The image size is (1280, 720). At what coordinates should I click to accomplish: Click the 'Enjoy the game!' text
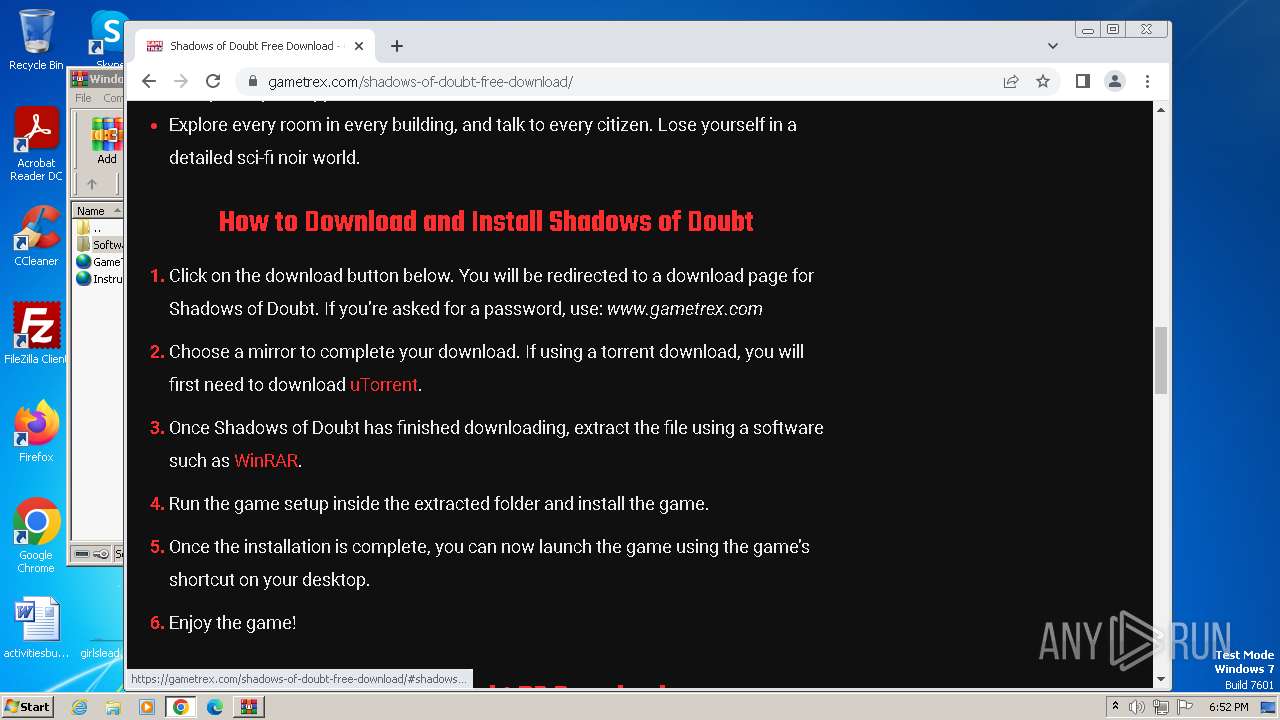tap(232, 623)
